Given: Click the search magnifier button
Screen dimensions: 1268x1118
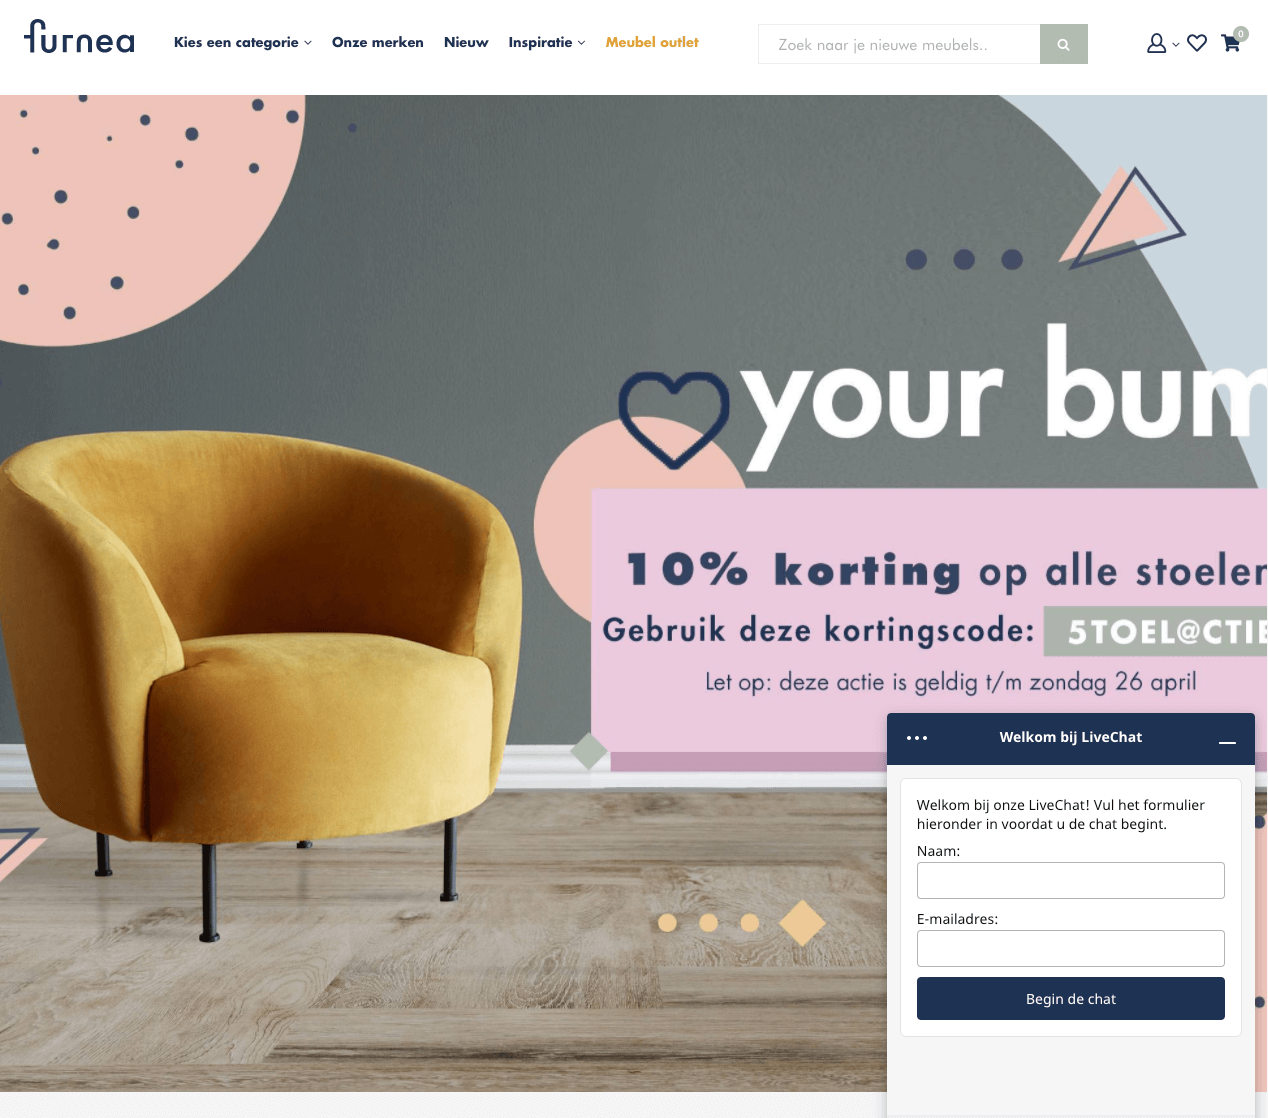Looking at the screenshot, I should click(x=1064, y=45).
